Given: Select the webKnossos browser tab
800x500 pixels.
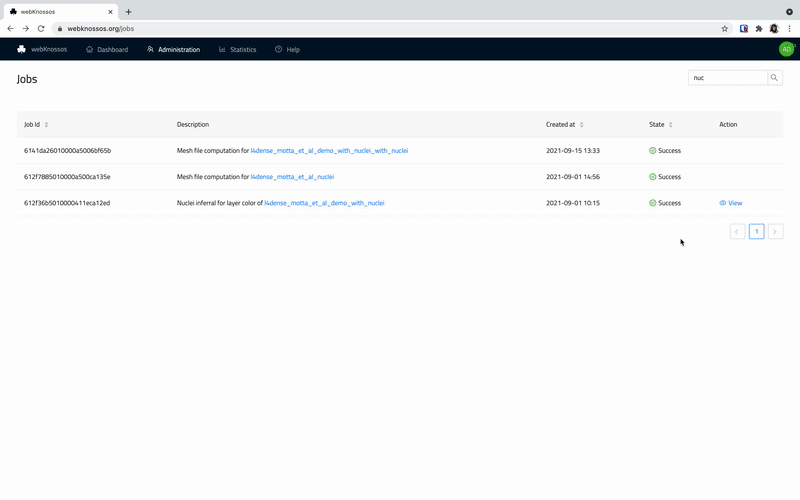Looking at the screenshot, I should [61, 12].
